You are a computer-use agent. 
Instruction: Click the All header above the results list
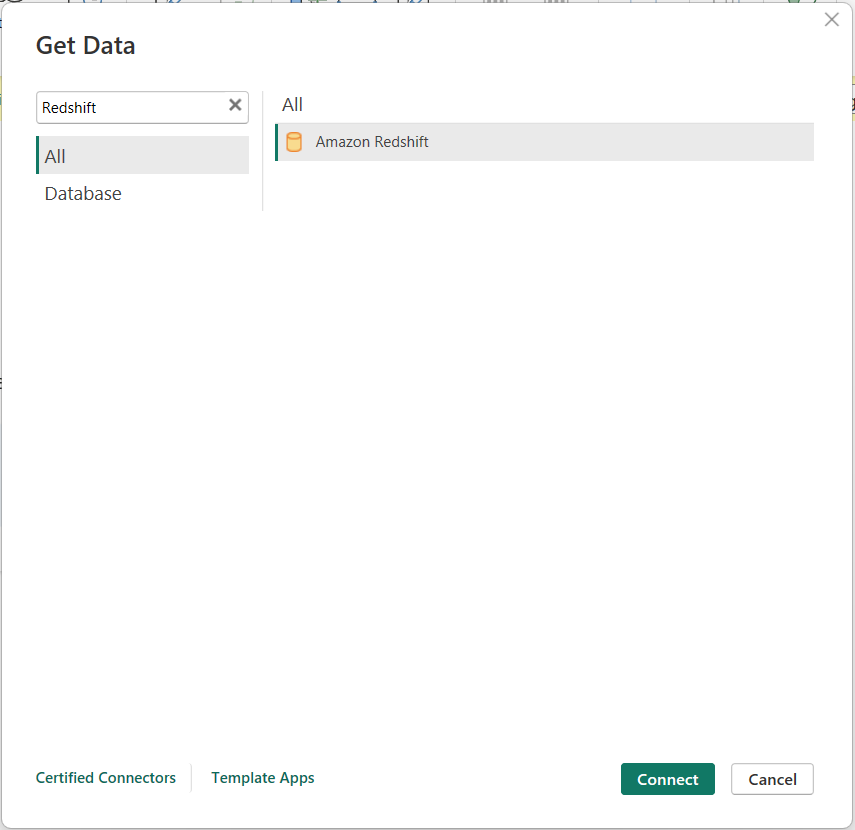click(292, 104)
